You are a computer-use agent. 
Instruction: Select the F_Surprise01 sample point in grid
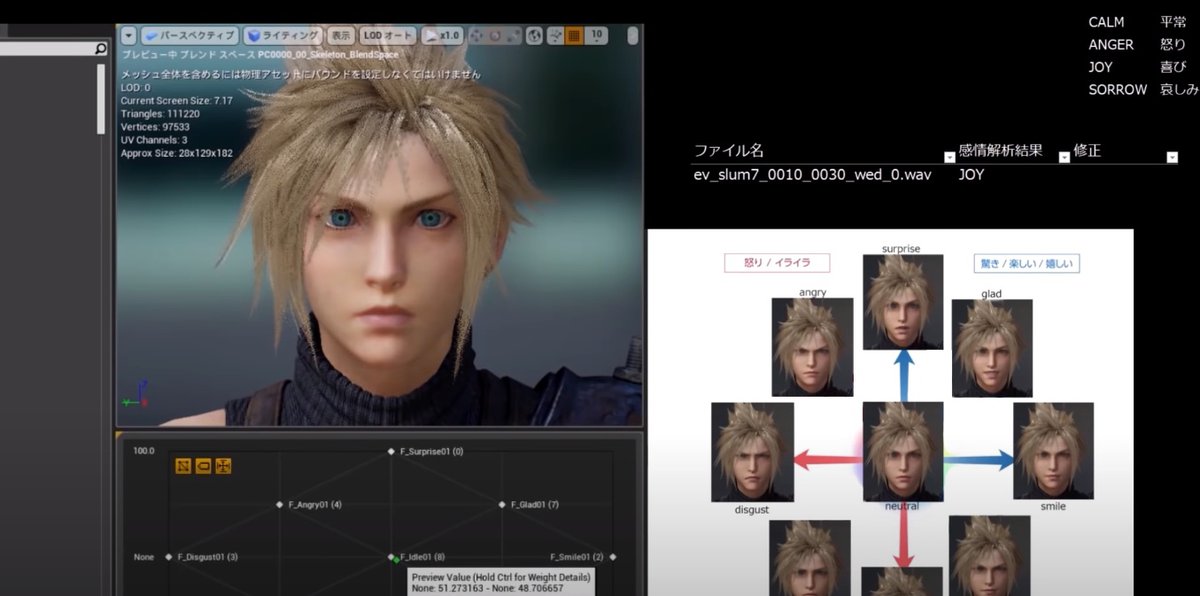[x=392, y=452]
